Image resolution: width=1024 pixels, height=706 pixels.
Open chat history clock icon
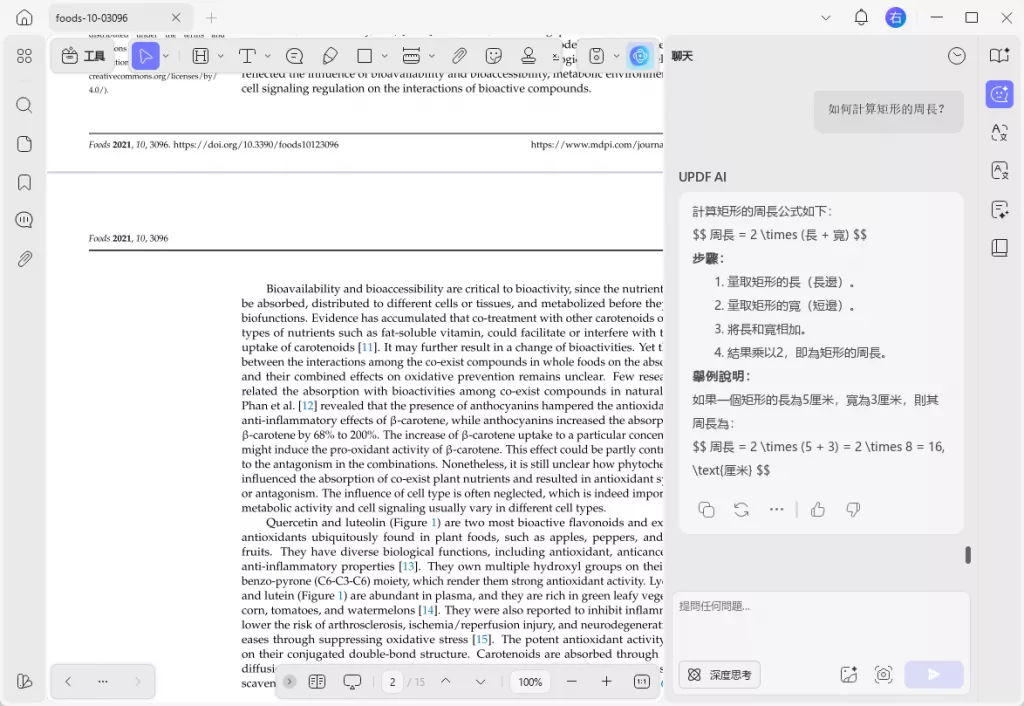click(x=957, y=56)
